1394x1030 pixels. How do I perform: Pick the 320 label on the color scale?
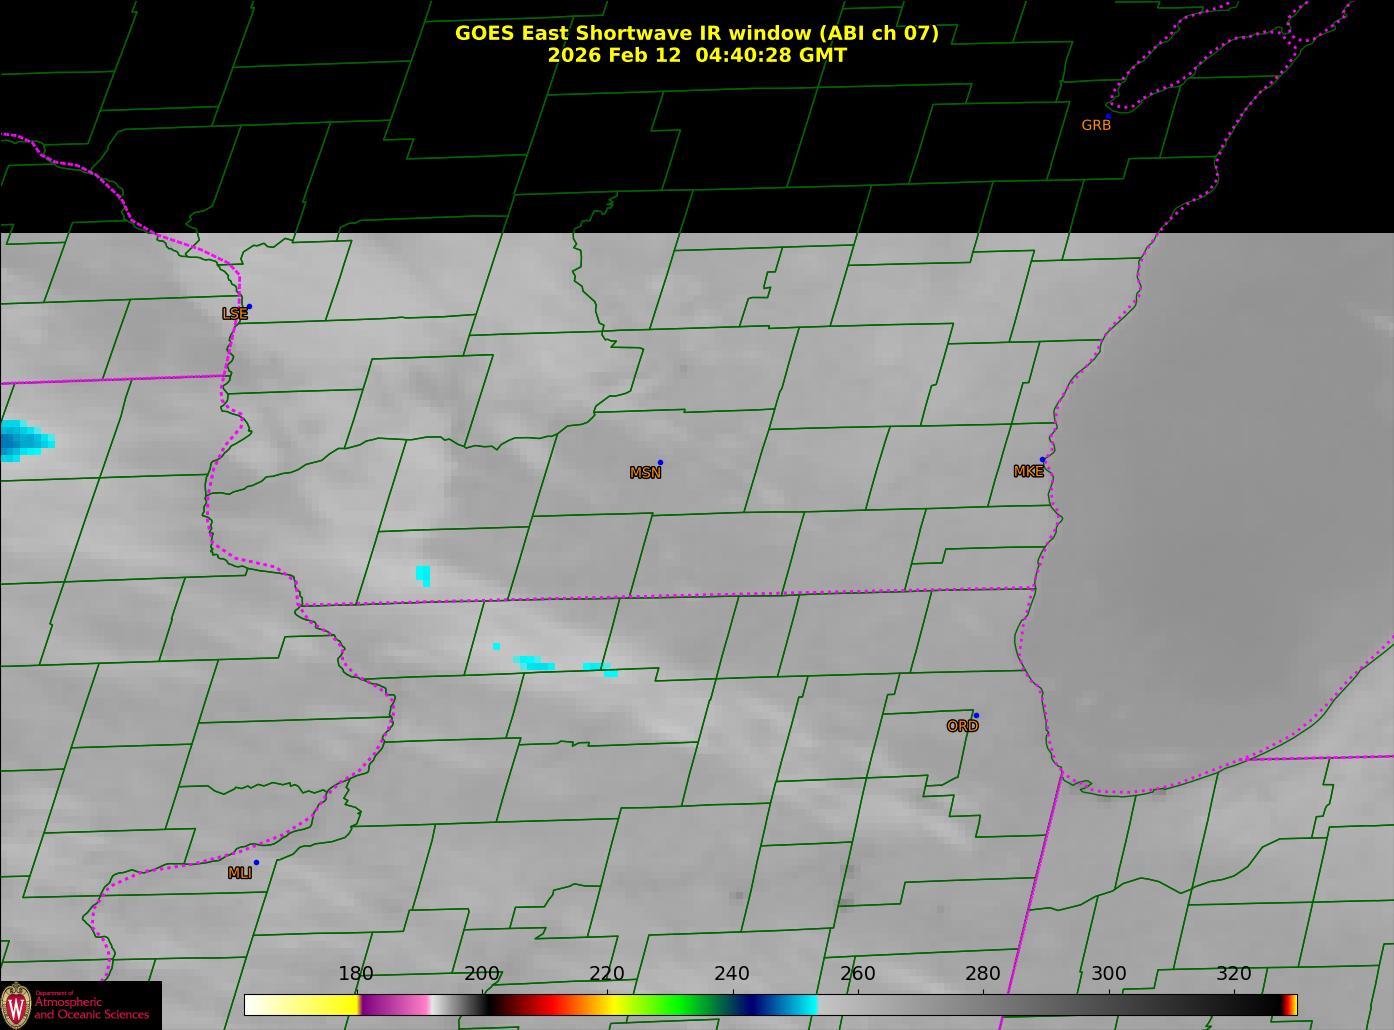[x=1234, y=973]
